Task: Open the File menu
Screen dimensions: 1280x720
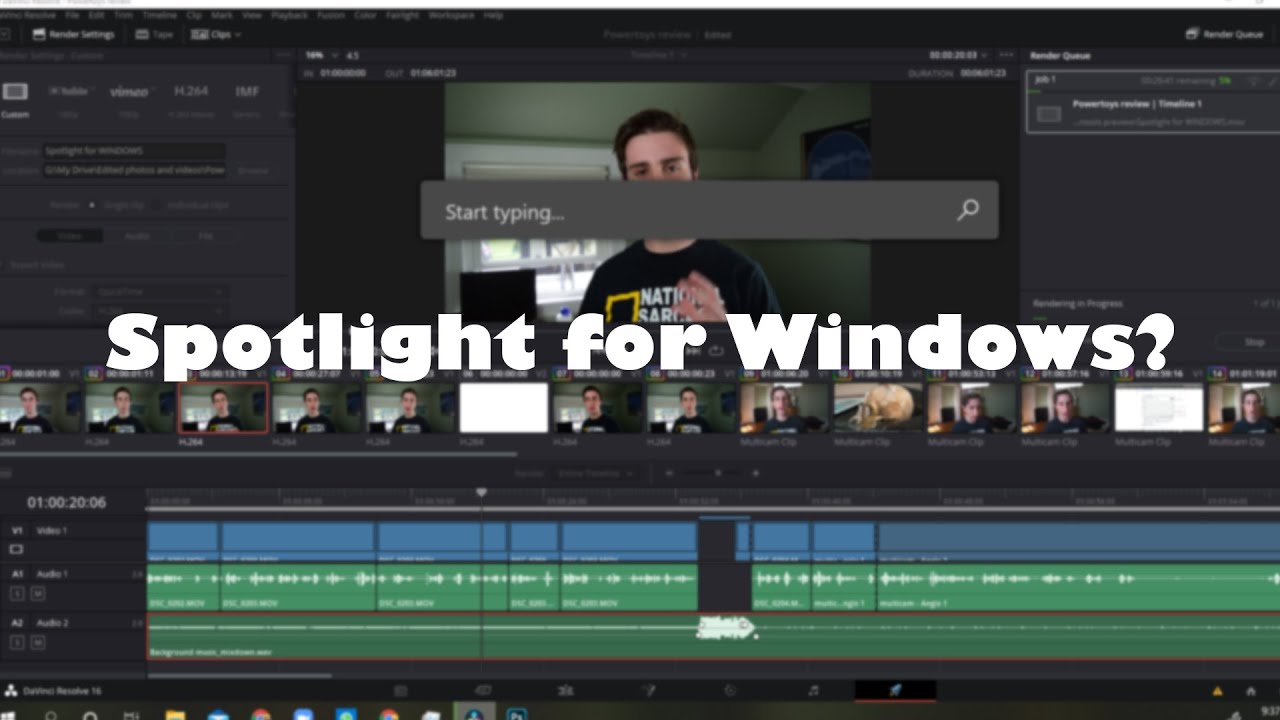Action: coord(73,16)
